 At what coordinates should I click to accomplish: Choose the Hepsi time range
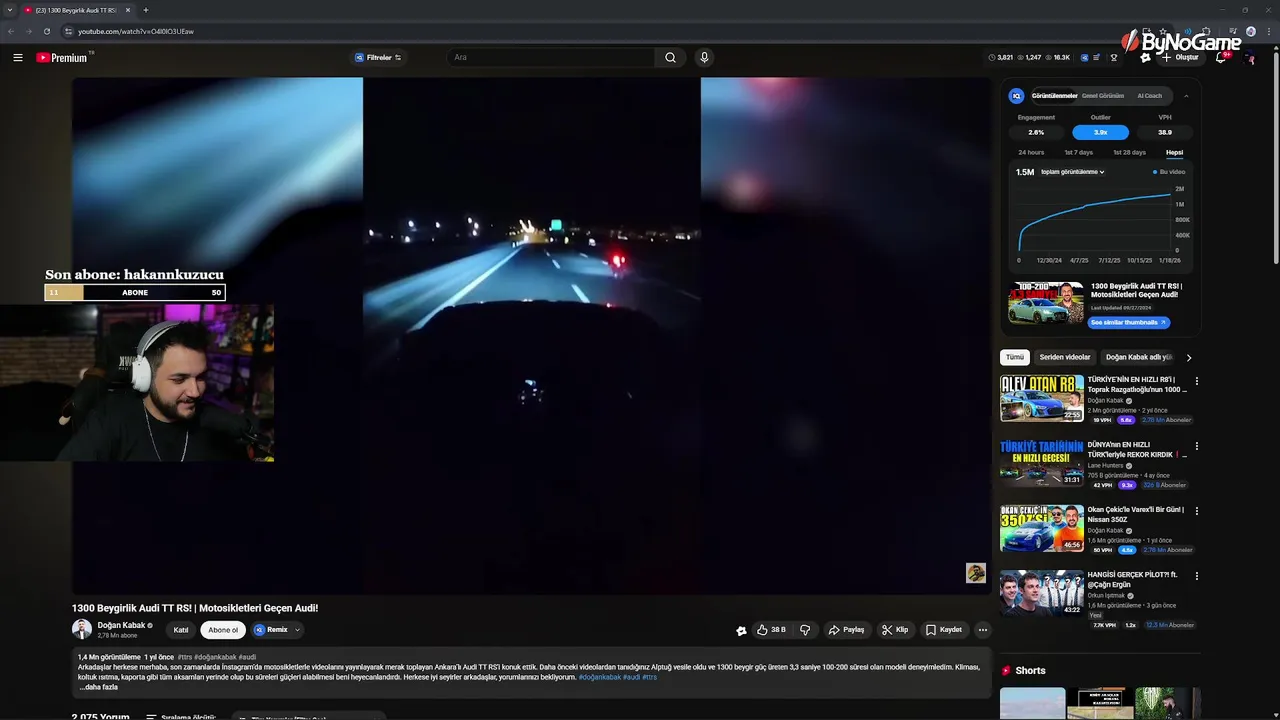coord(1174,153)
